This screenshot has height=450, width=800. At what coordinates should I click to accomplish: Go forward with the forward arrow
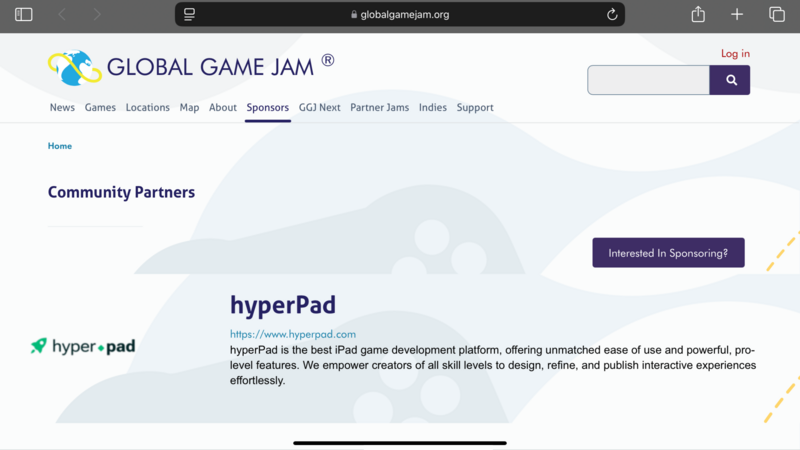pos(97,14)
